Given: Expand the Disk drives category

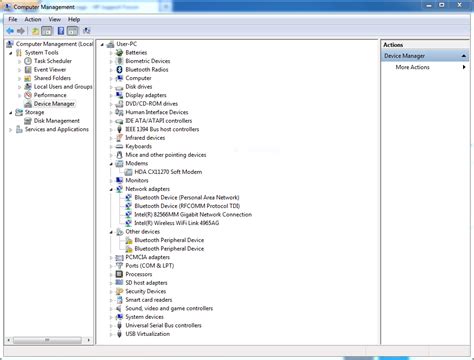Looking at the screenshot, I should [111, 87].
